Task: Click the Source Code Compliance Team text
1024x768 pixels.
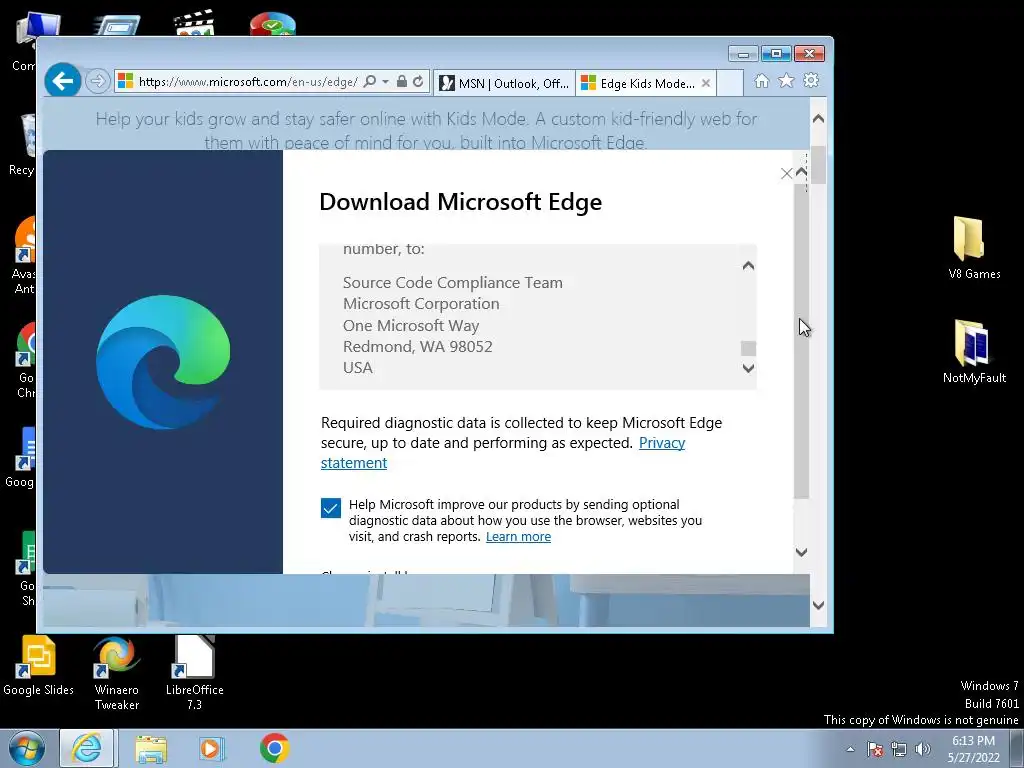Action: coord(453,283)
